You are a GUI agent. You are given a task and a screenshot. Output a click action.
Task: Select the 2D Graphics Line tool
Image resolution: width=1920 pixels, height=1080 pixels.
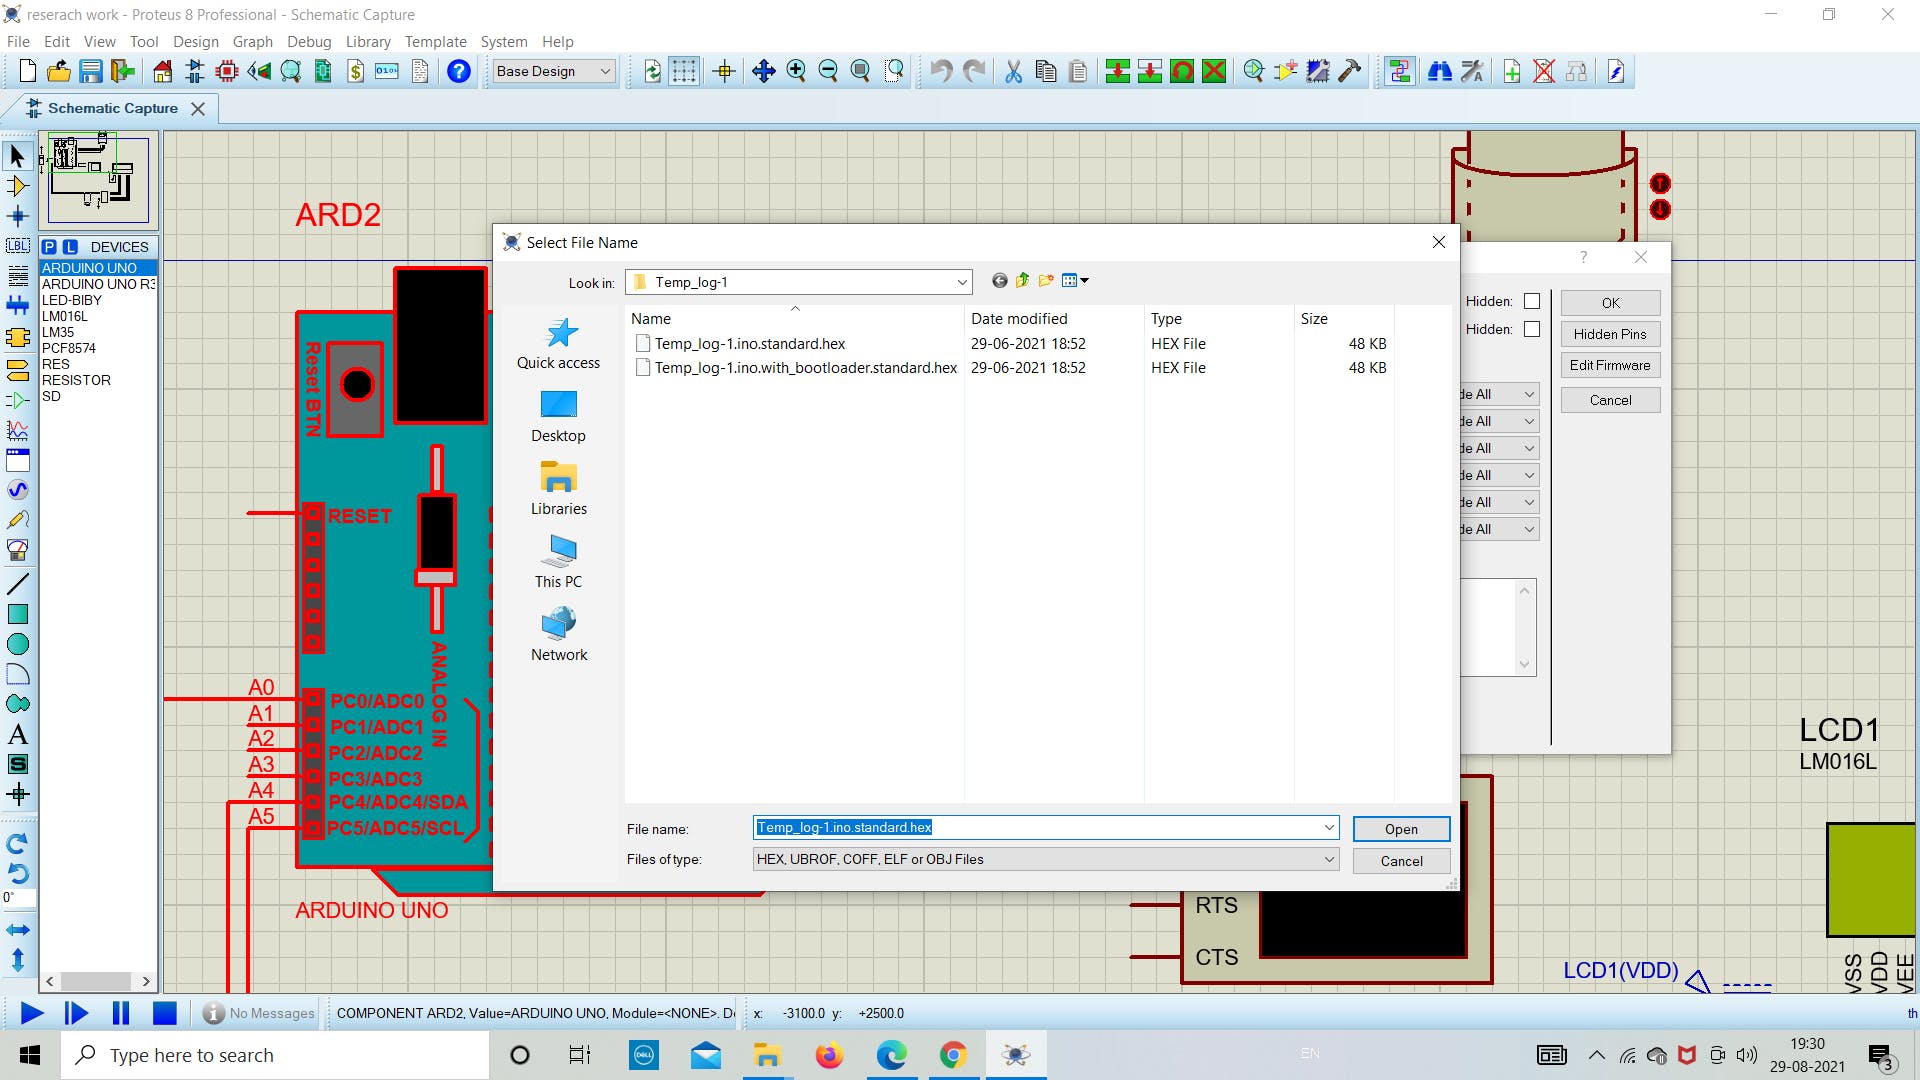(x=17, y=584)
